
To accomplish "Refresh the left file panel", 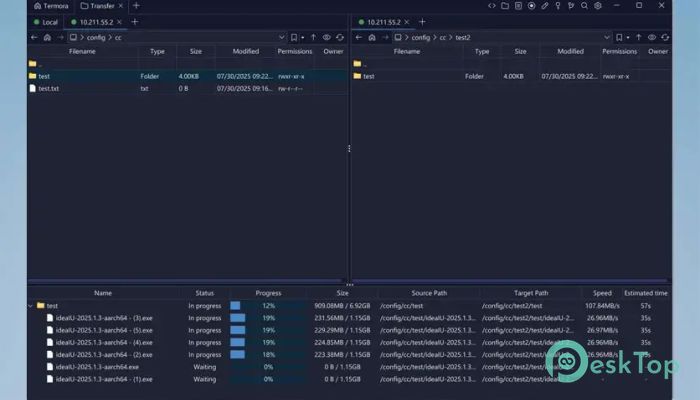I will pos(340,38).
